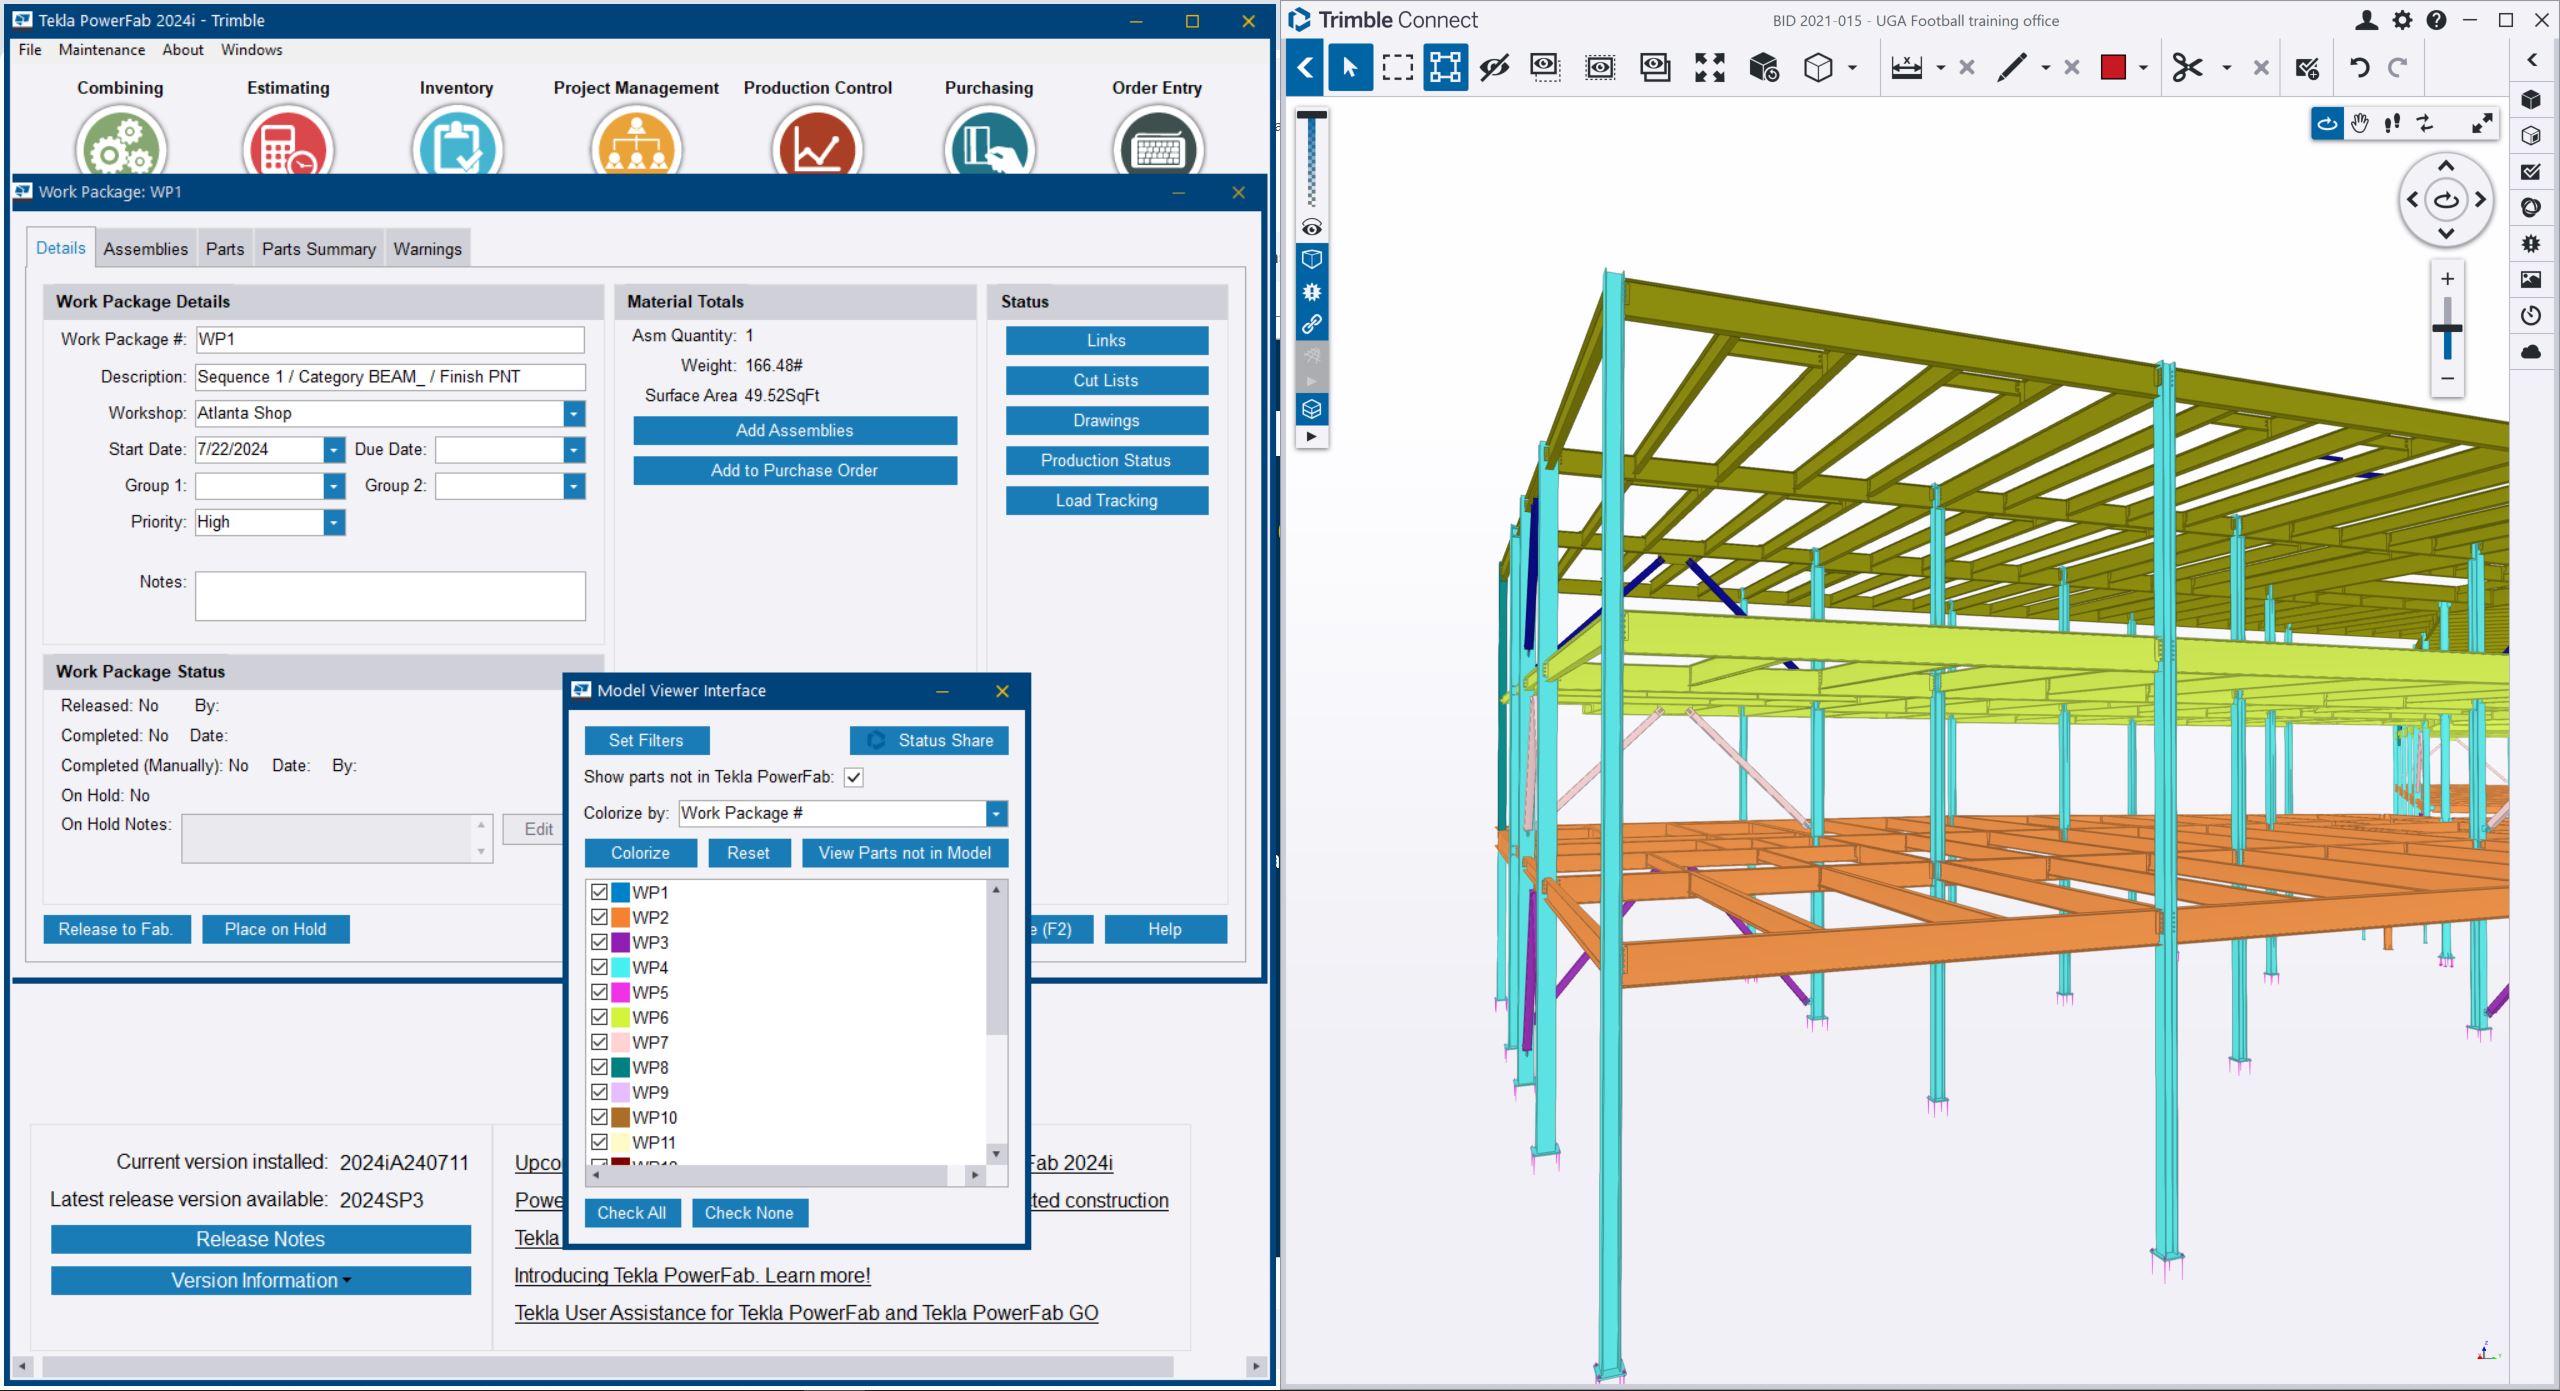The image size is (2560, 1391).
Task: Open the Production Control module icon
Action: [x=817, y=142]
